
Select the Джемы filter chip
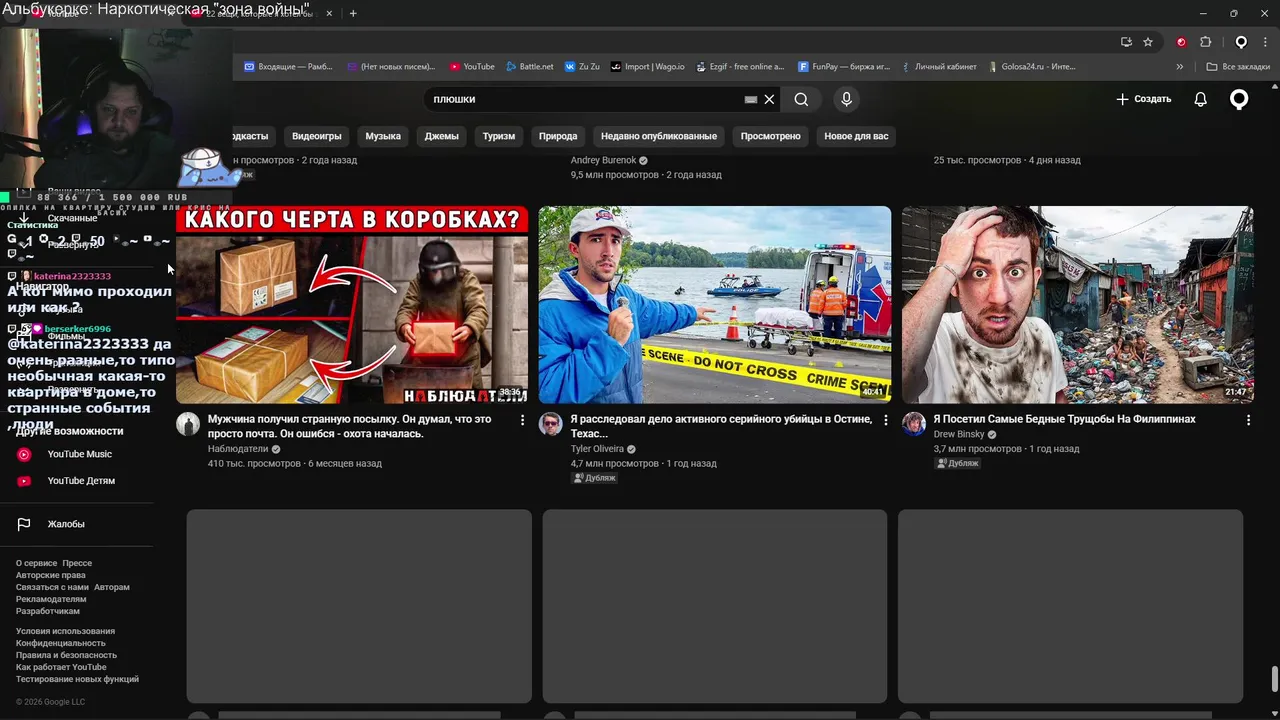441,136
